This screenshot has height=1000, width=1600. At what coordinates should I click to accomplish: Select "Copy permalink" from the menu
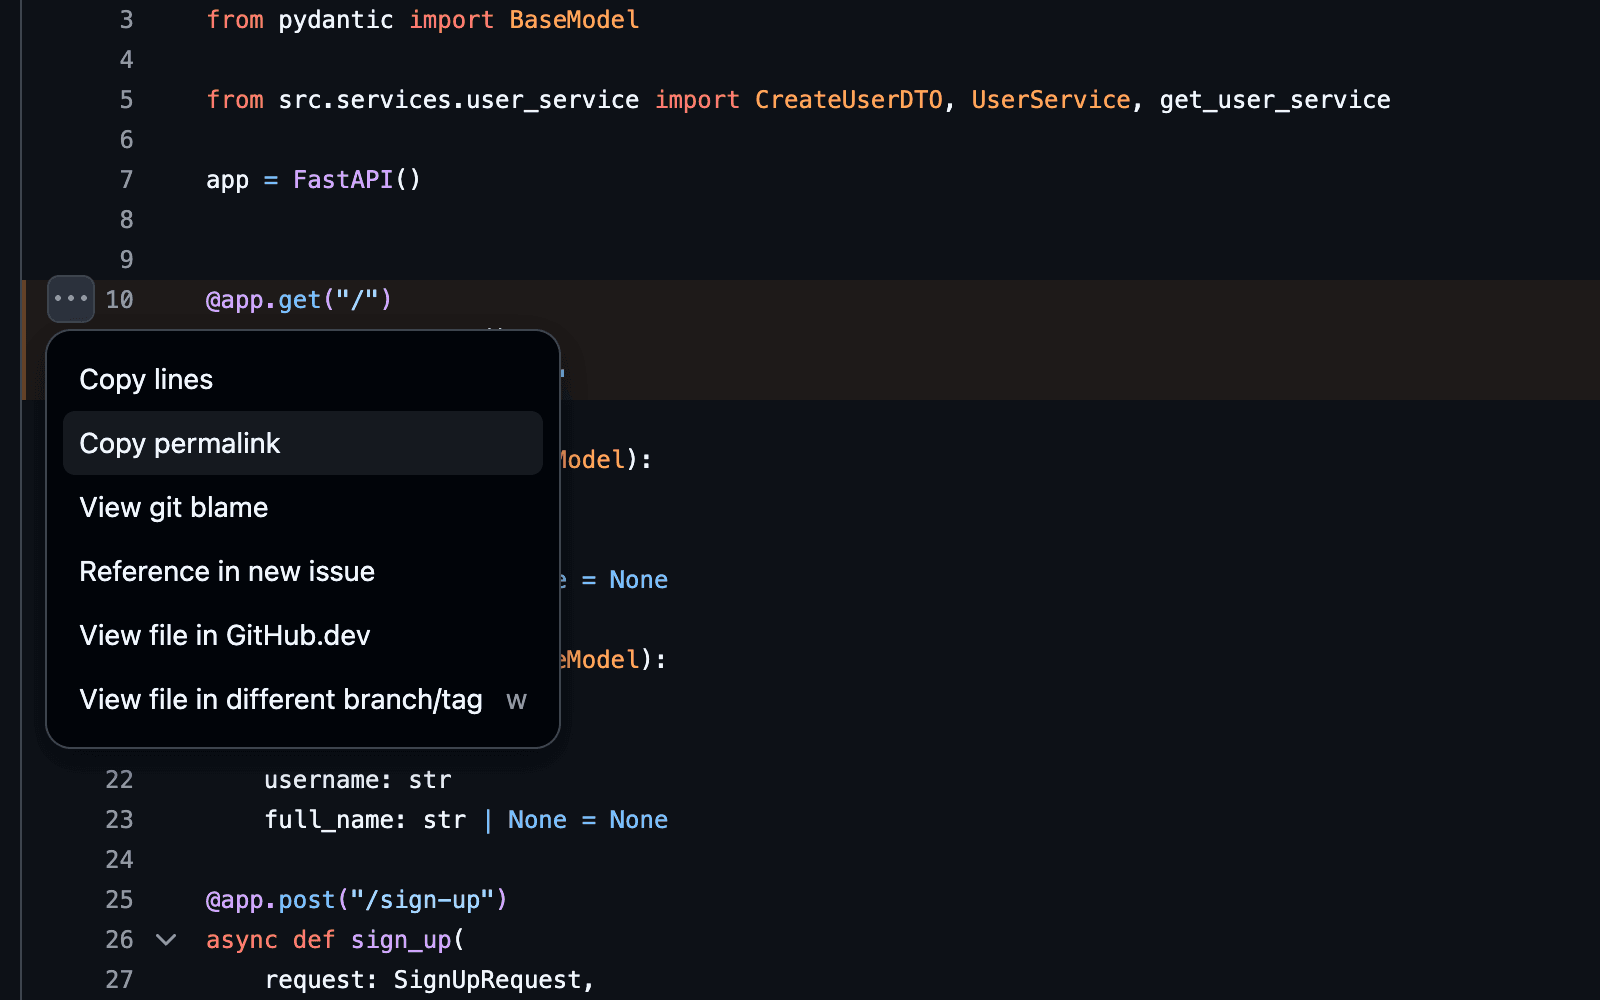(180, 443)
